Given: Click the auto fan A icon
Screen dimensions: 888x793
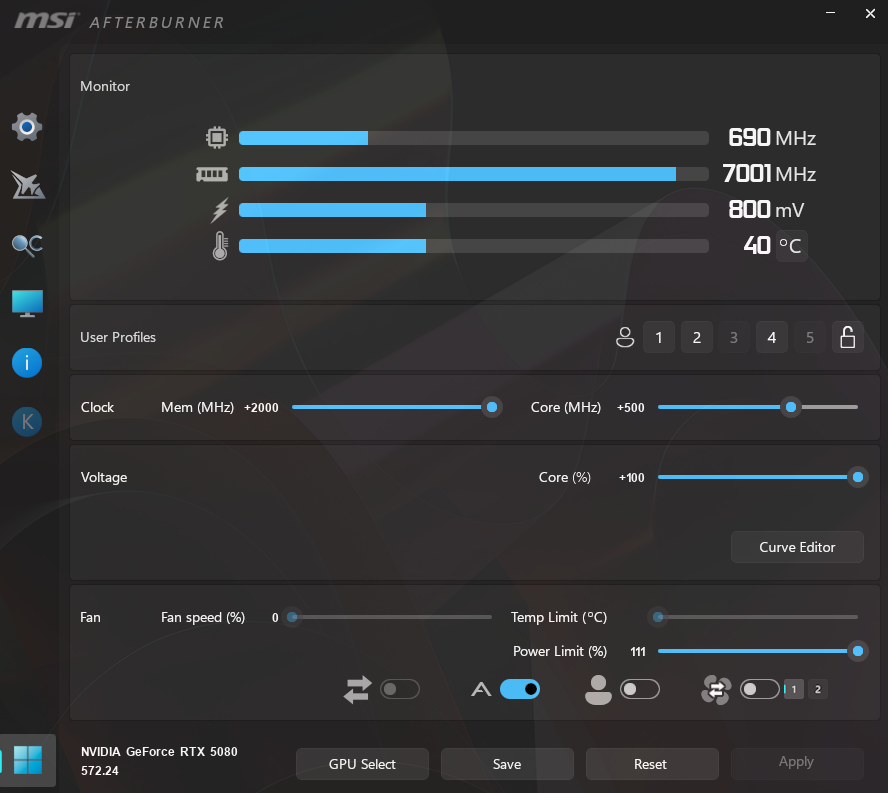Looking at the screenshot, I should [x=481, y=689].
